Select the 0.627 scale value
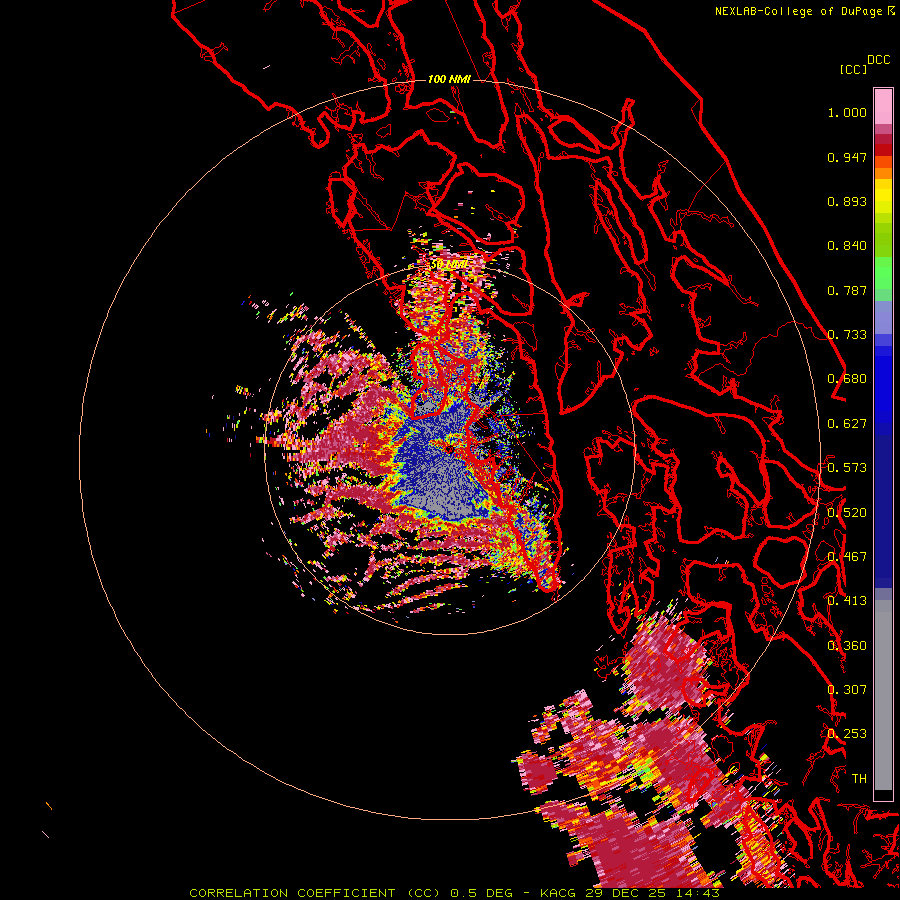Image resolution: width=900 pixels, height=900 pixels. (x=847, y=424)
